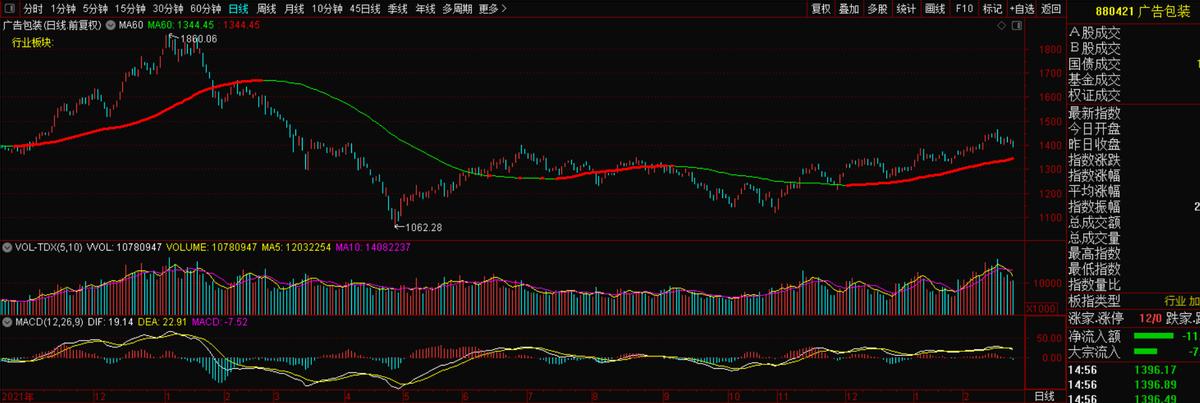Click the 叠加 overlay button
1200x403 pixels.
849,8
